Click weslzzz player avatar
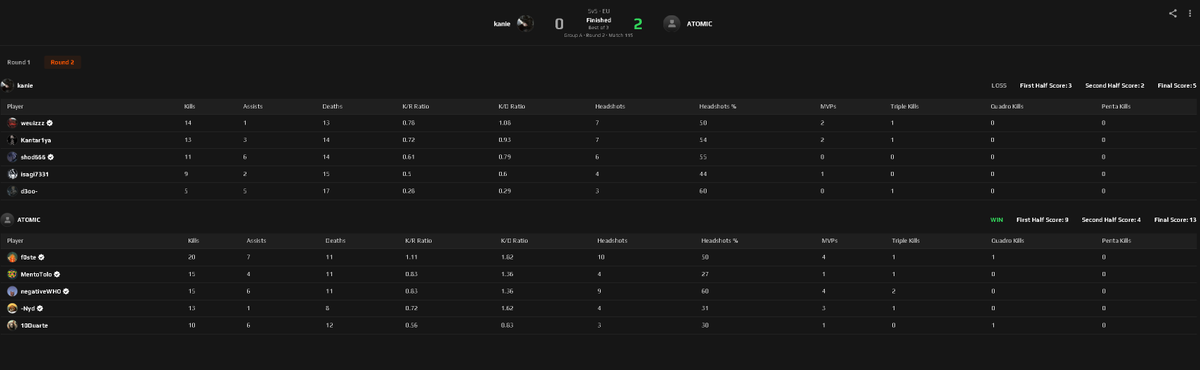 12,123
